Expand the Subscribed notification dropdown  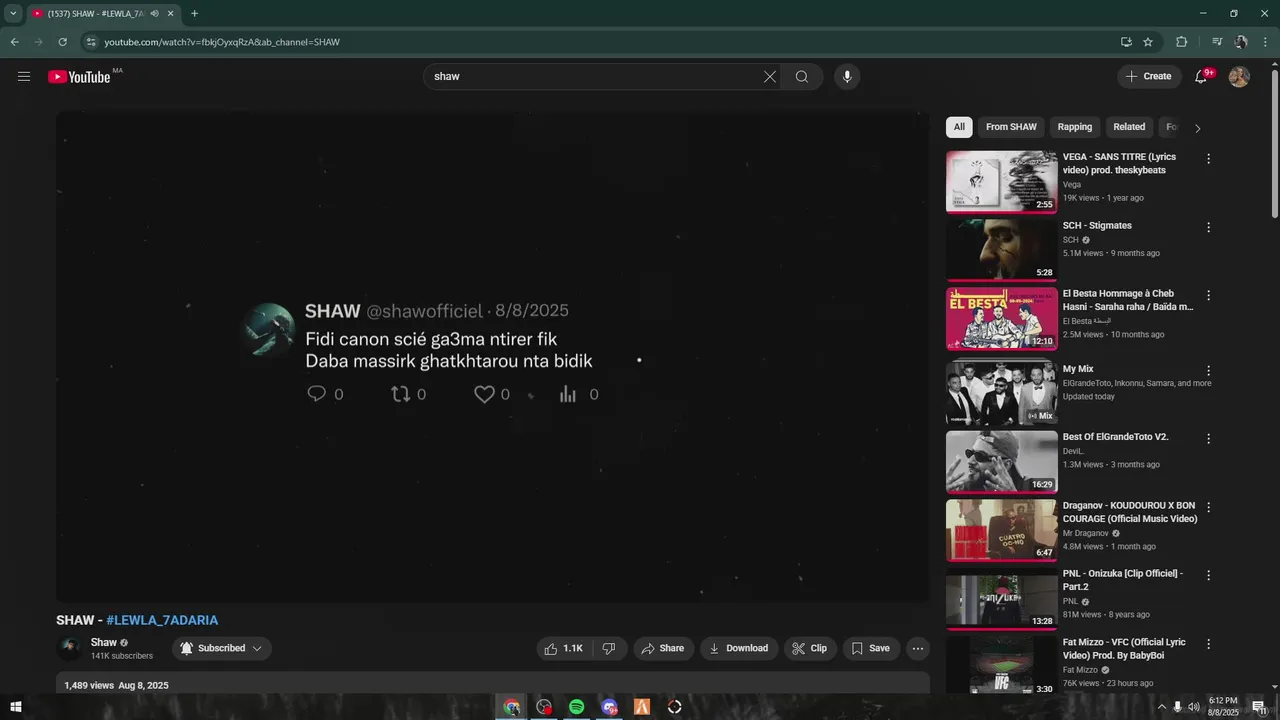click(x=222, y=648)
